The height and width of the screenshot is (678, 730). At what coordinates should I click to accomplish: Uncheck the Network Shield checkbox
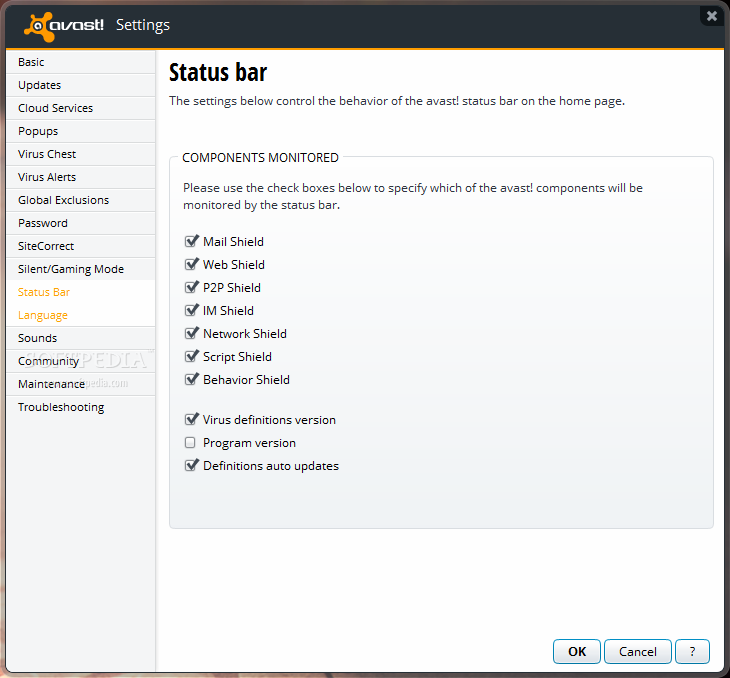tap(191, 333)
